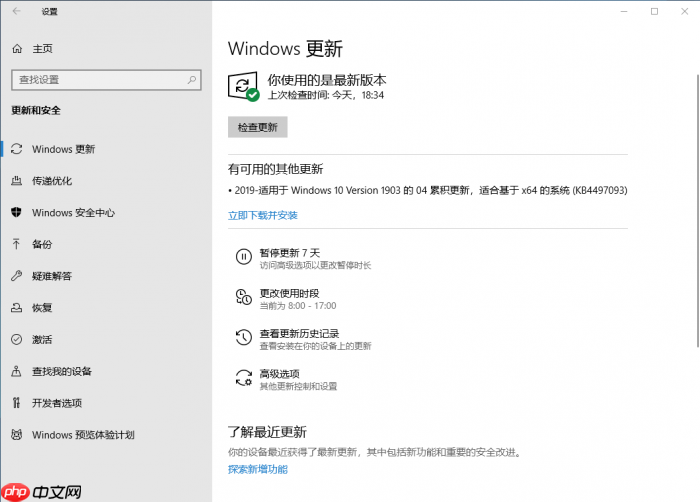Click the 检查更新 button
The height and width of the screenshot is (502, 700).
[258, 127]
